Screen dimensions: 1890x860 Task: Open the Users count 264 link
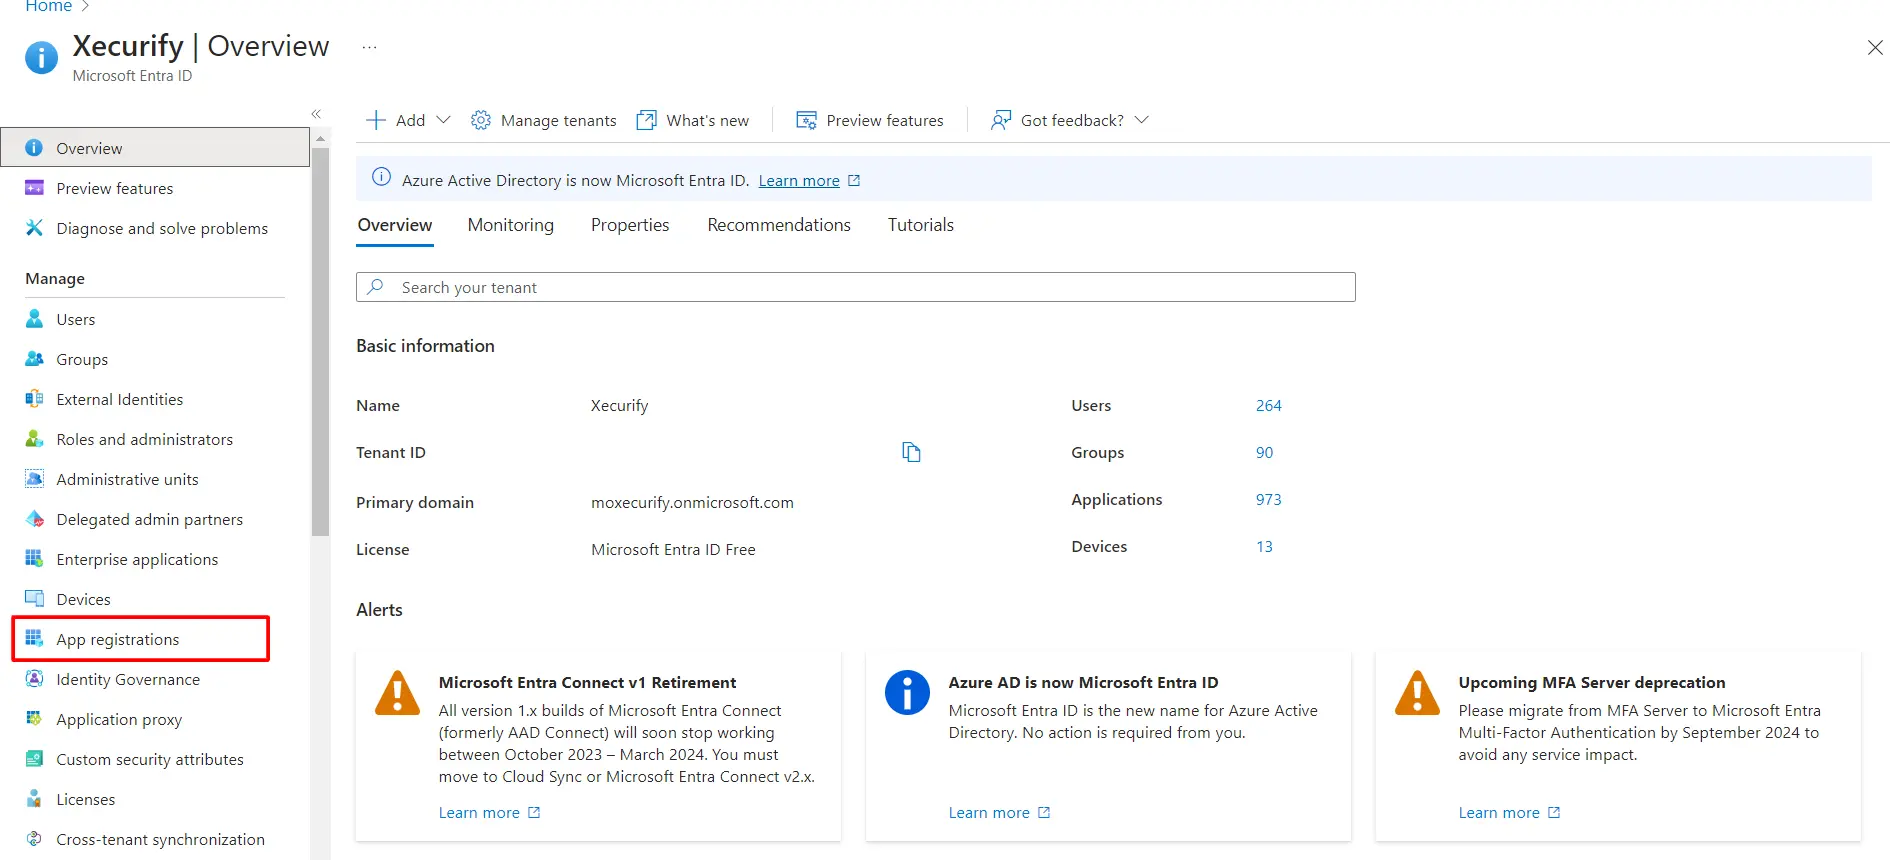[x=1268, y=405]
